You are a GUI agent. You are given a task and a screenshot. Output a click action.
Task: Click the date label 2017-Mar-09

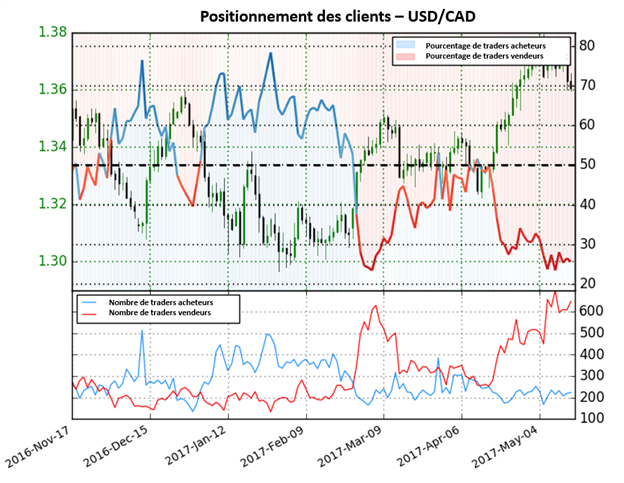tap(350, 446)
